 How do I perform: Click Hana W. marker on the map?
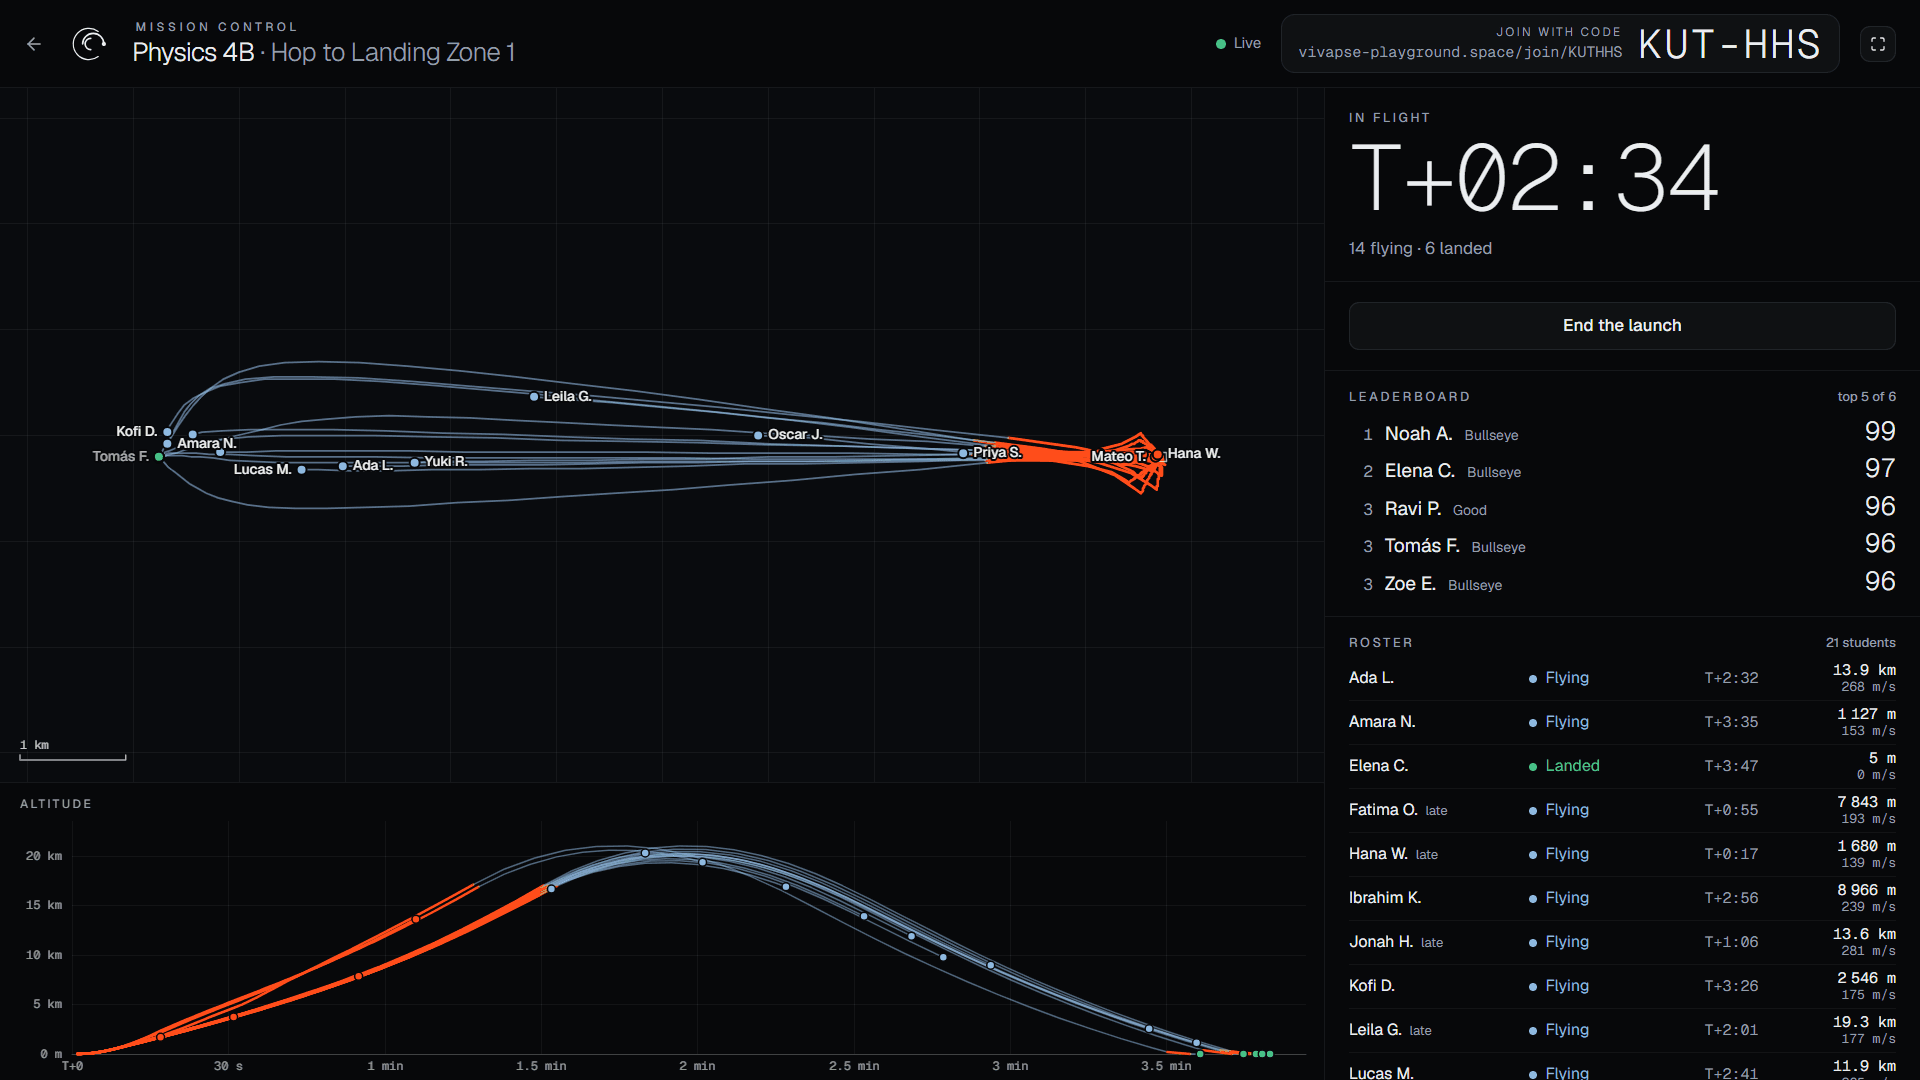[1158, 455]
